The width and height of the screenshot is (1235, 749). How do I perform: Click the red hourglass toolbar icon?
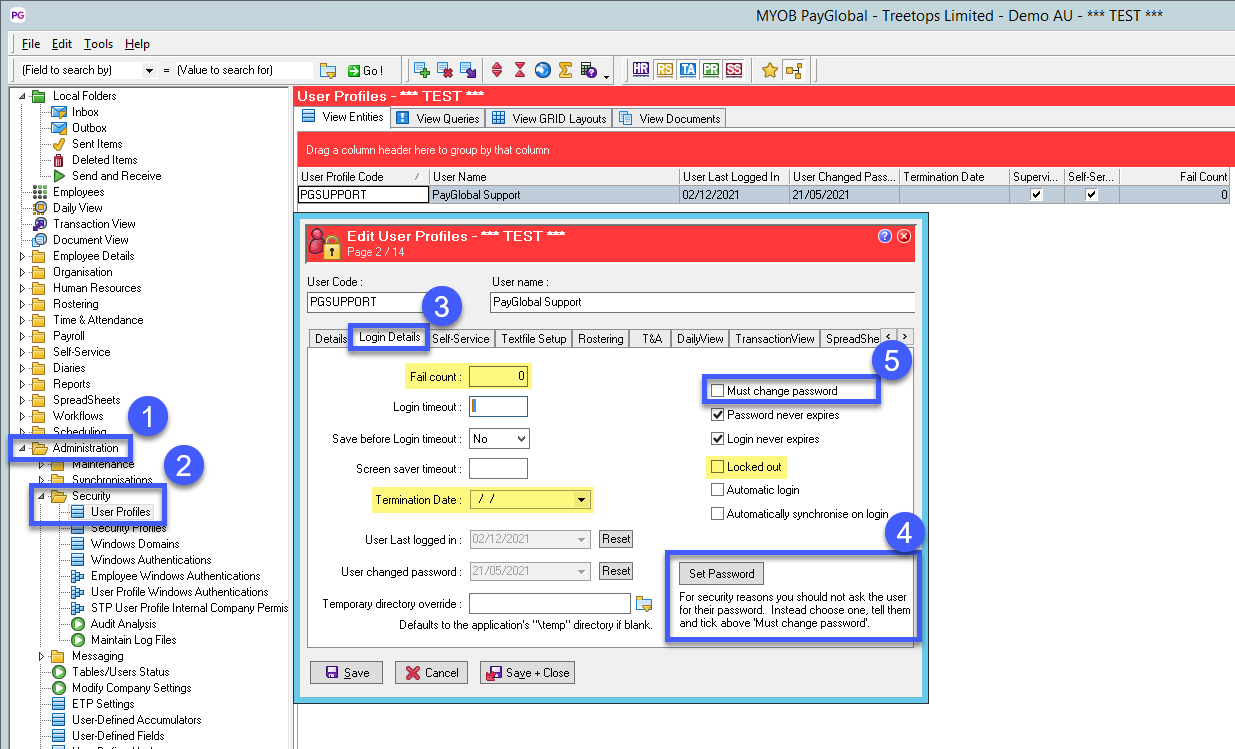520,70
